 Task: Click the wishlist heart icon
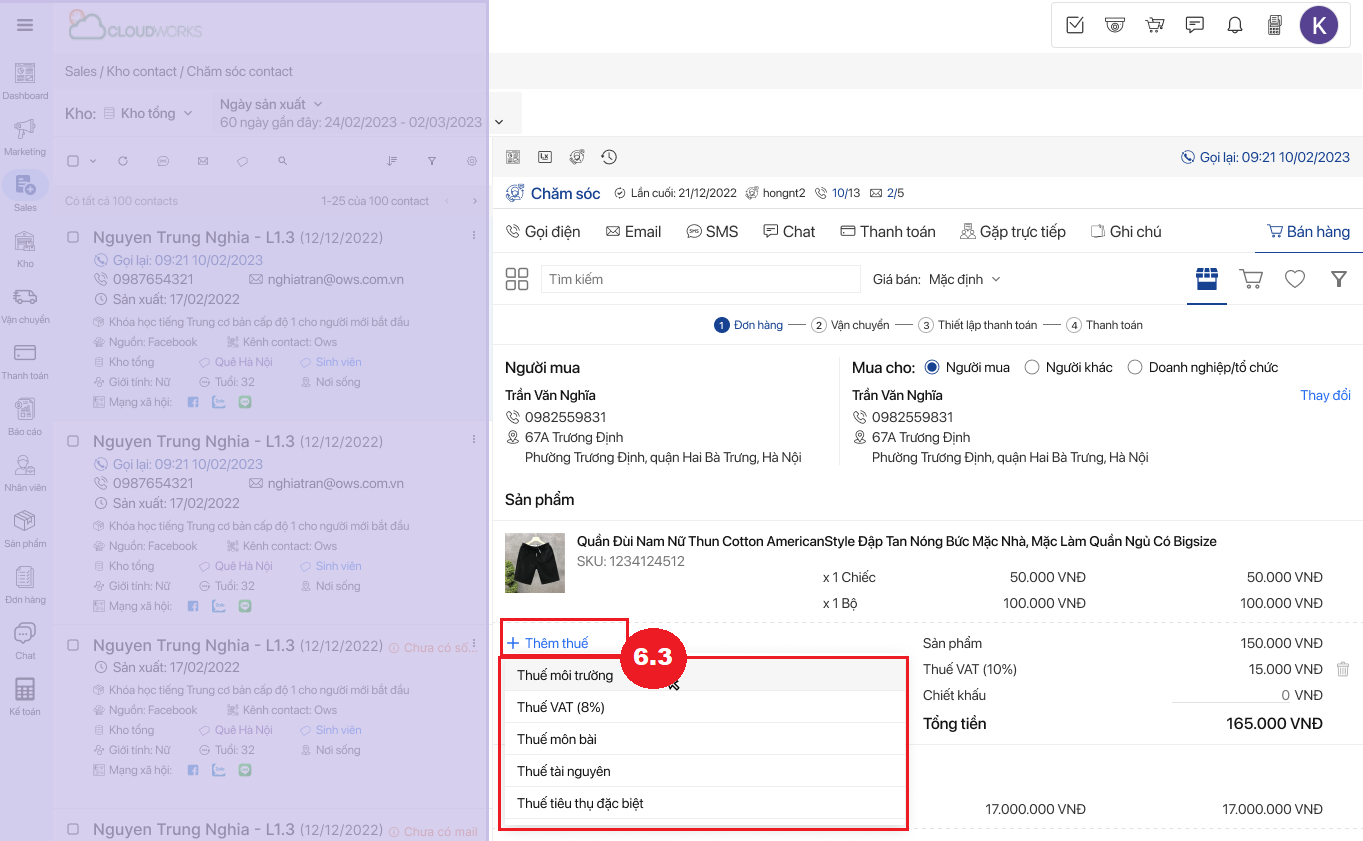(1295, 279)
